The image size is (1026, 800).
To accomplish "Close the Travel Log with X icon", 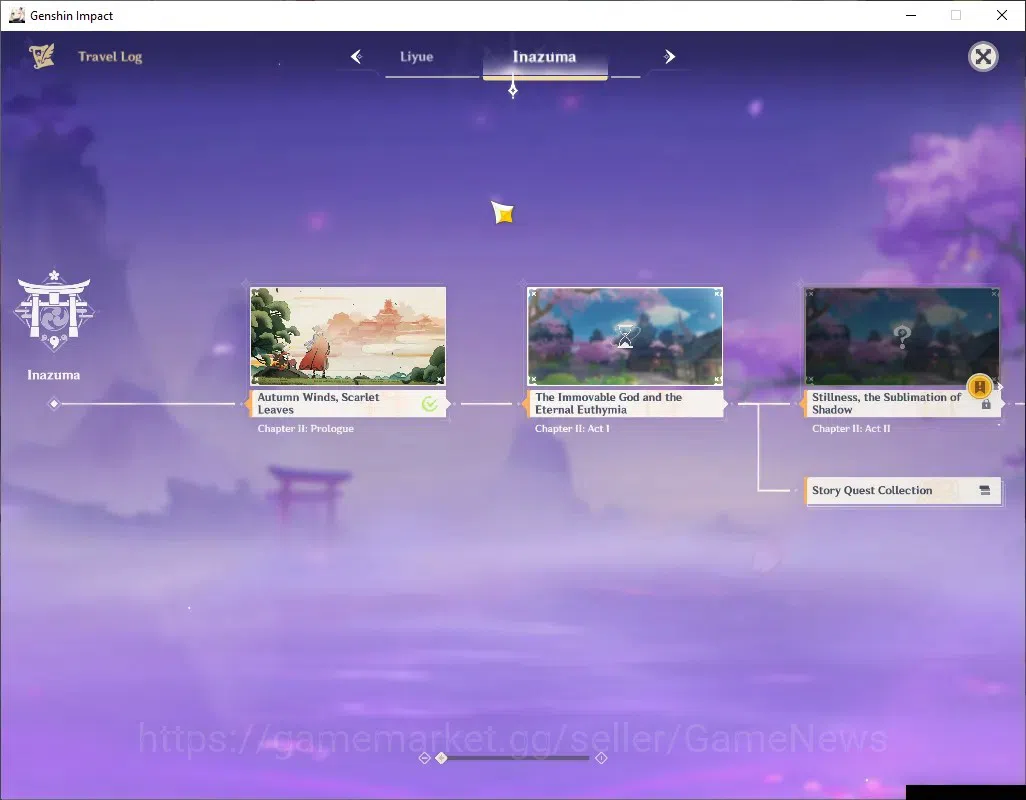I will (983, 57).
